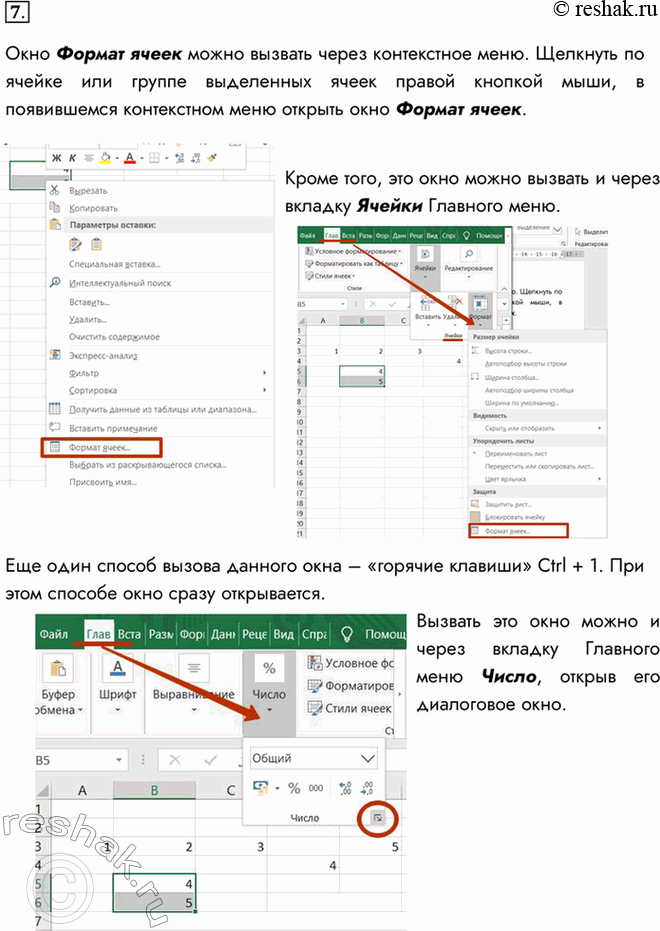Click the yellow fill color bucket

pyautogui.click(x=105, y=157)
